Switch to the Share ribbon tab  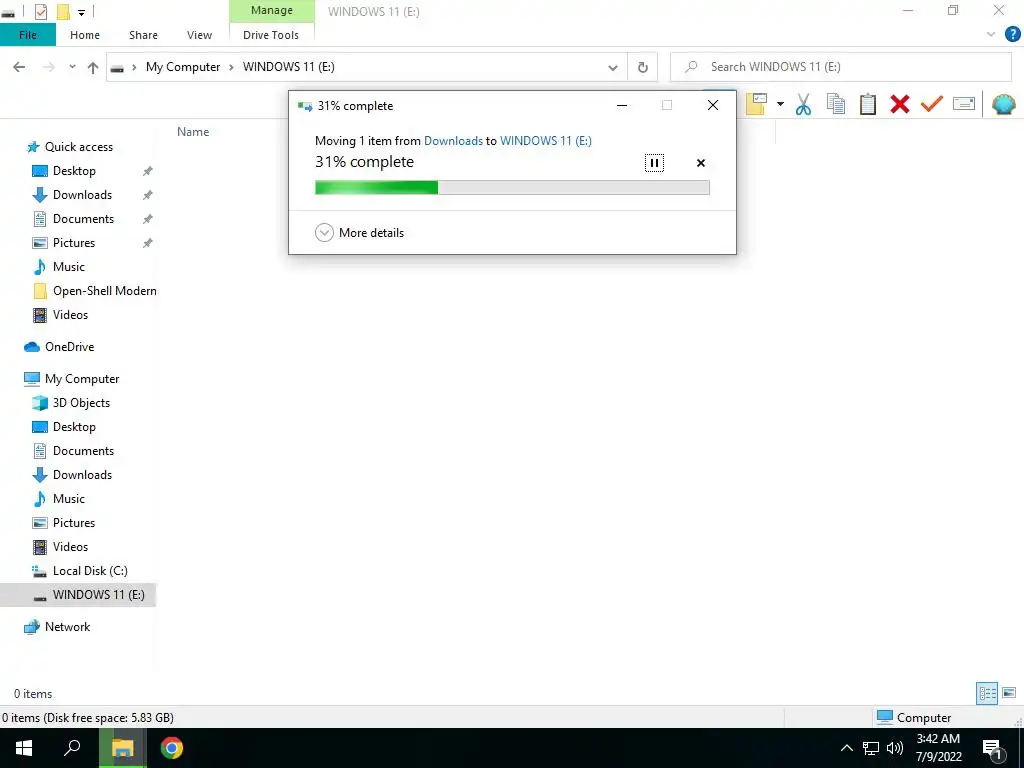click(x=143, y=35)
